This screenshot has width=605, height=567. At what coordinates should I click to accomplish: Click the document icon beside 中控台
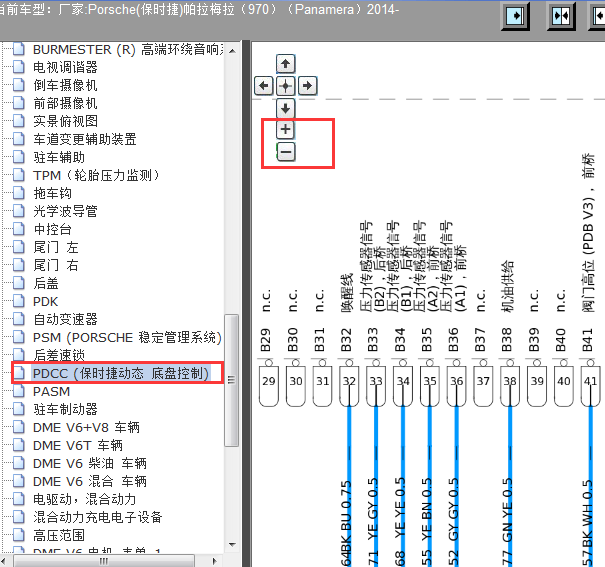(x=19, y=229)
